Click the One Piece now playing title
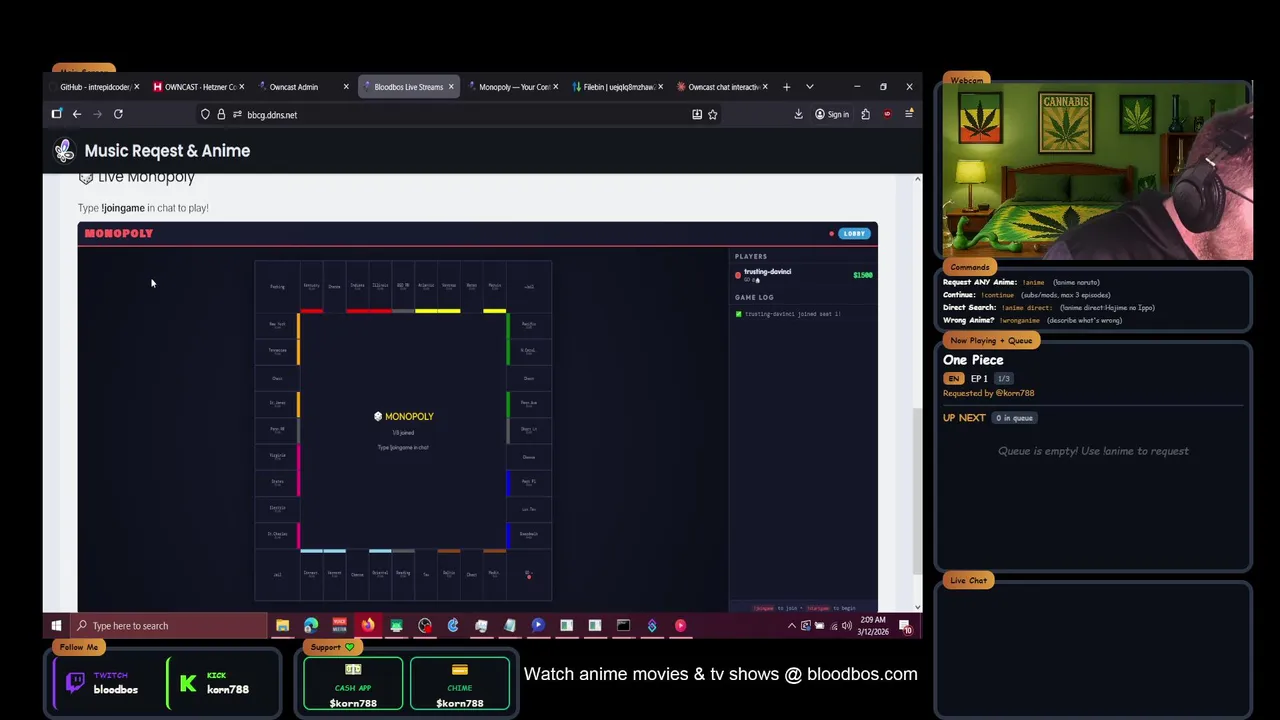1280x720 pixels. point(973,360)
